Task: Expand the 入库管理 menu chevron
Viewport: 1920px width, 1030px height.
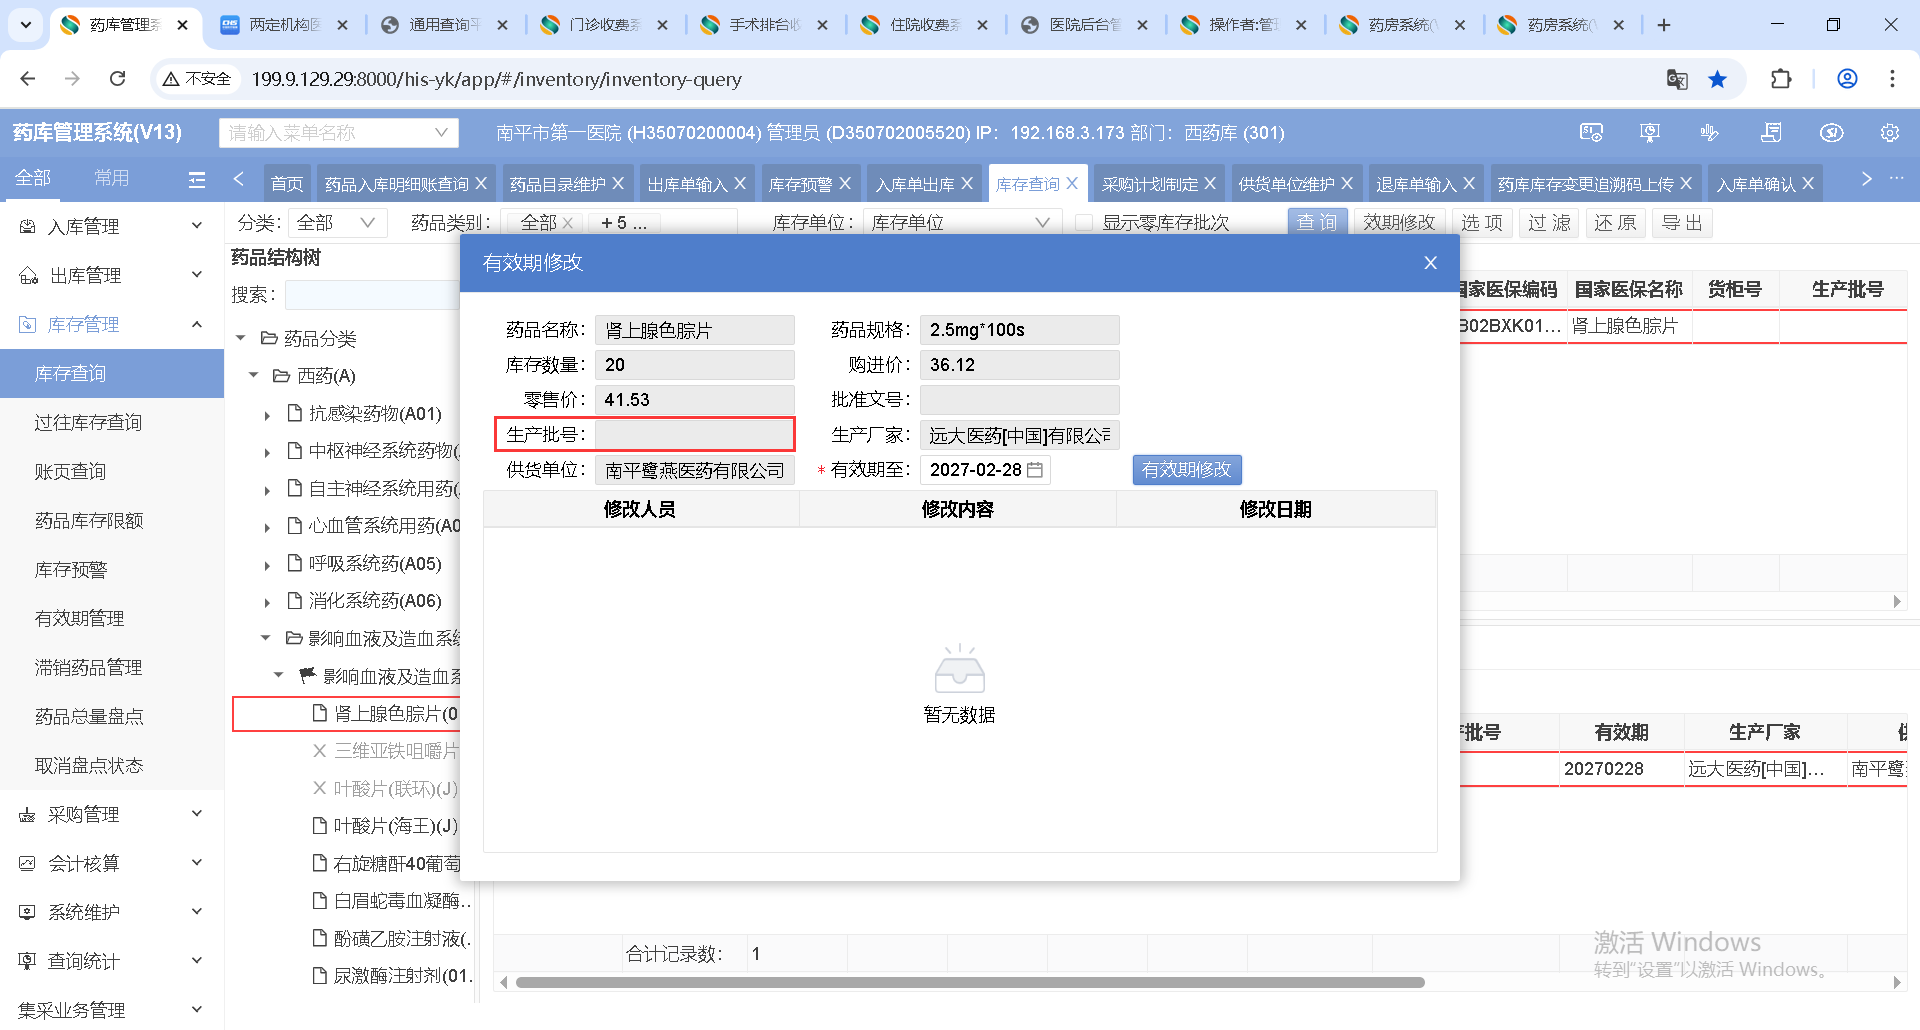Action: coord(197,227)
